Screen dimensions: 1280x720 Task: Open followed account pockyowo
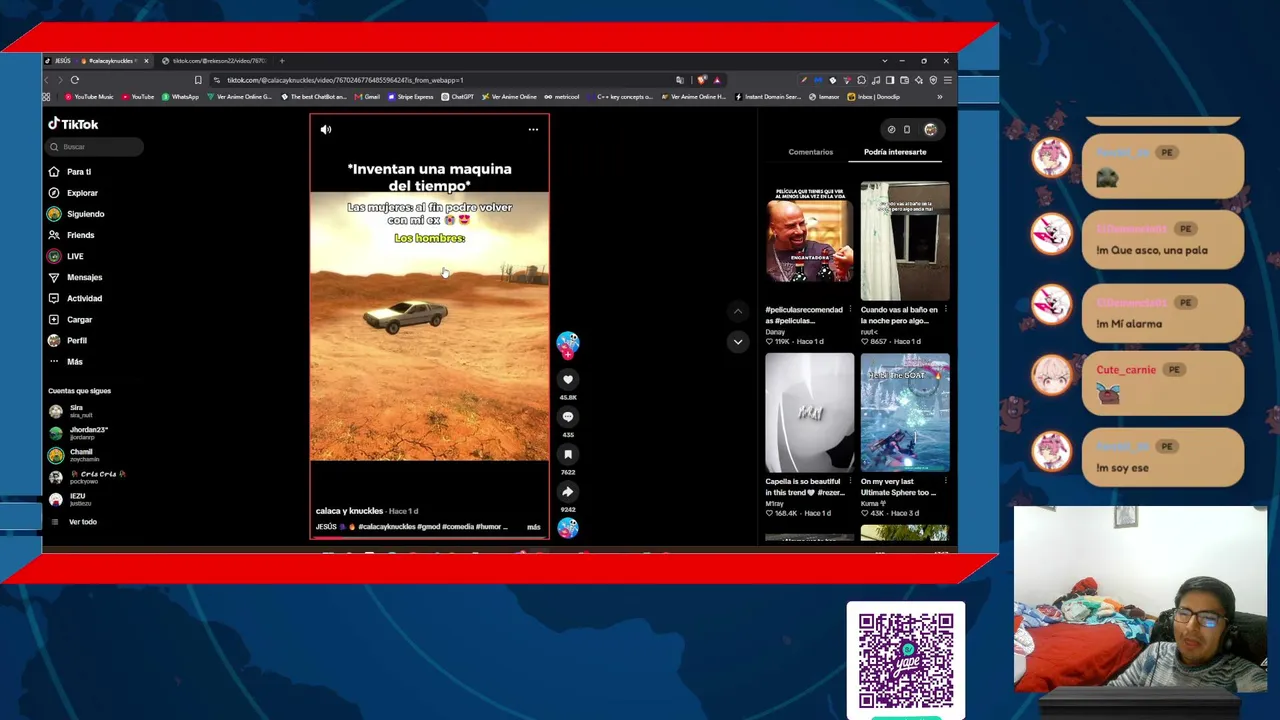87,477
